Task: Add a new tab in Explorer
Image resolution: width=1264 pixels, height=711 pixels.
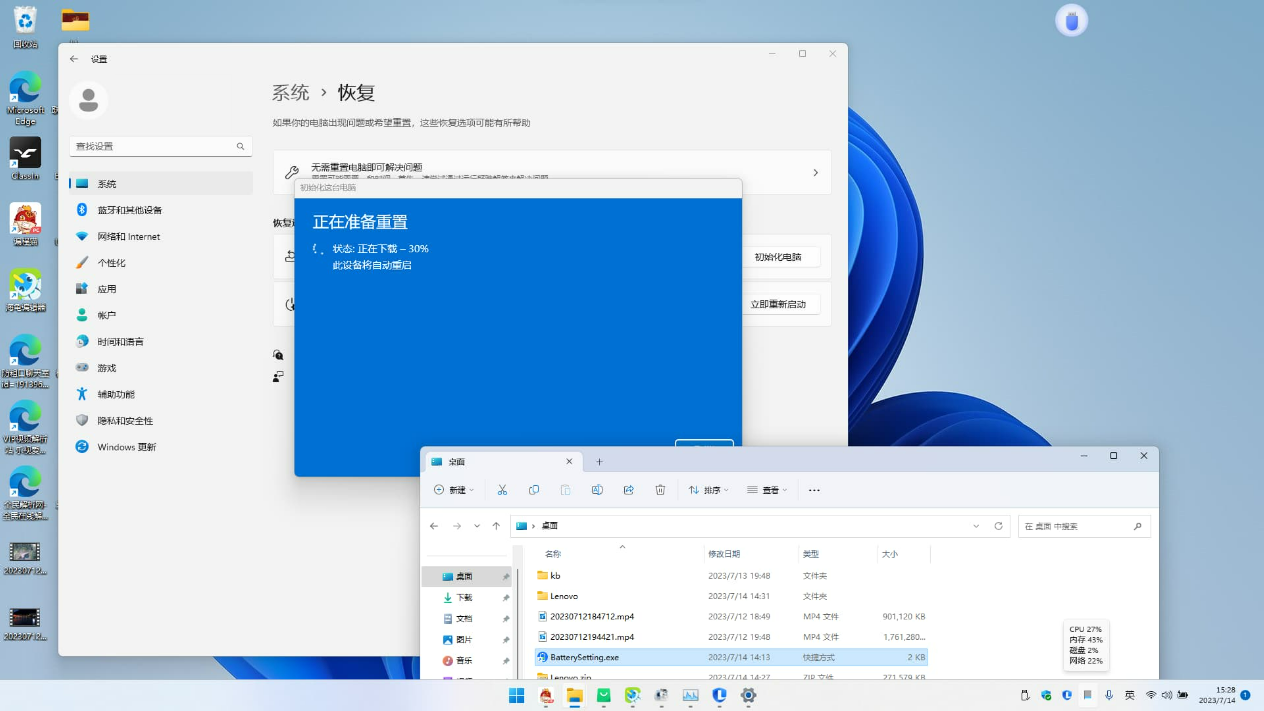Action: [600, 462]
